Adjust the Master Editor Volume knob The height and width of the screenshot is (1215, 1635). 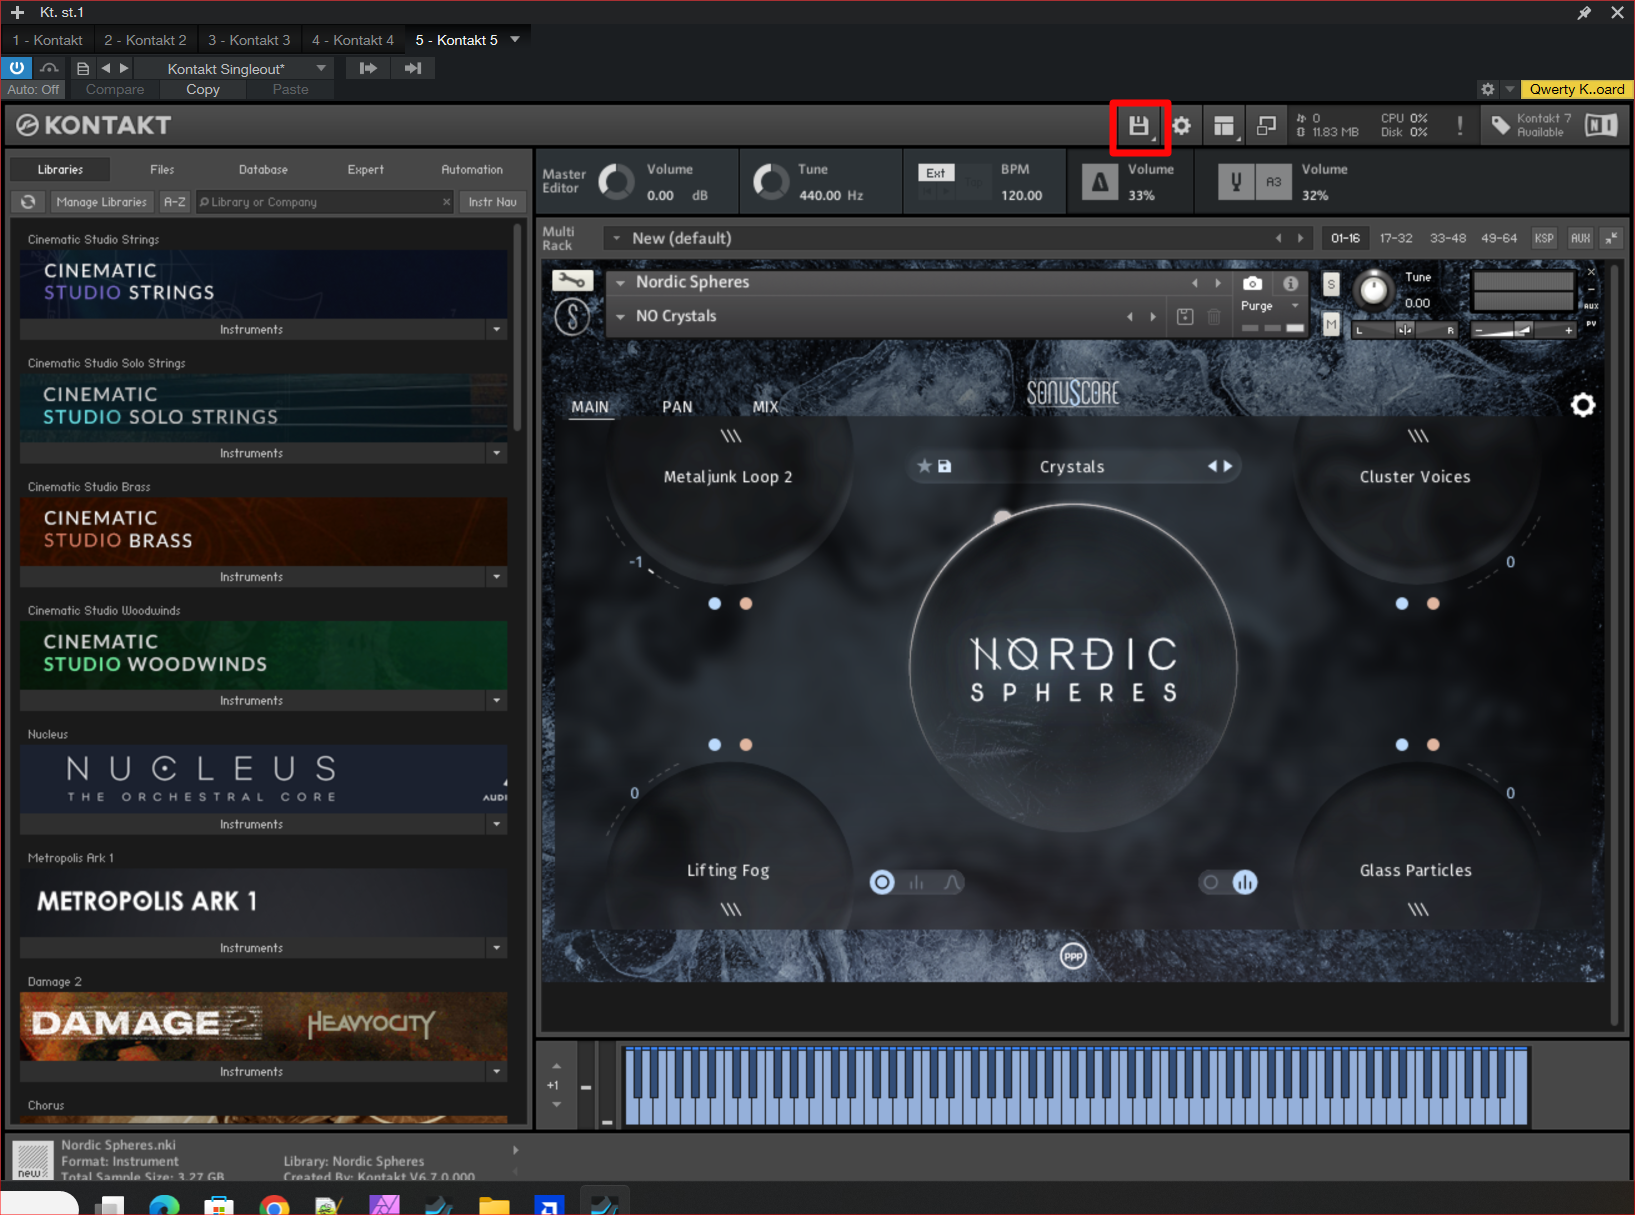point(616,182)
